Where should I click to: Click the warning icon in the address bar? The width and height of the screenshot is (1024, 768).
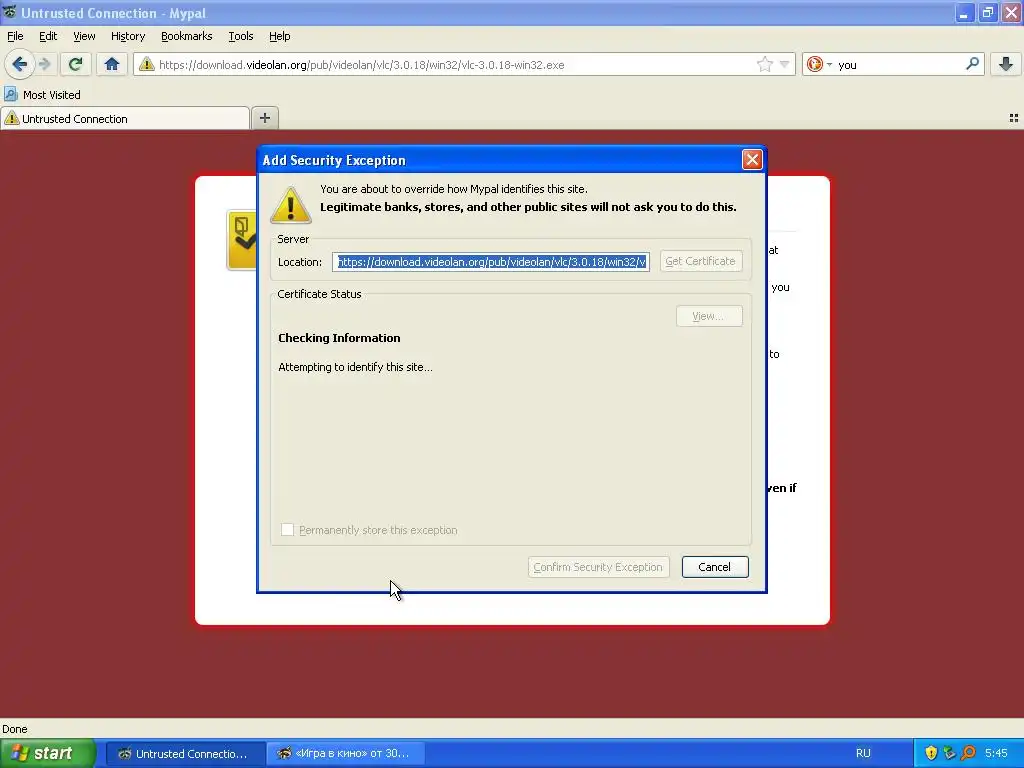(x=146, y=64)
